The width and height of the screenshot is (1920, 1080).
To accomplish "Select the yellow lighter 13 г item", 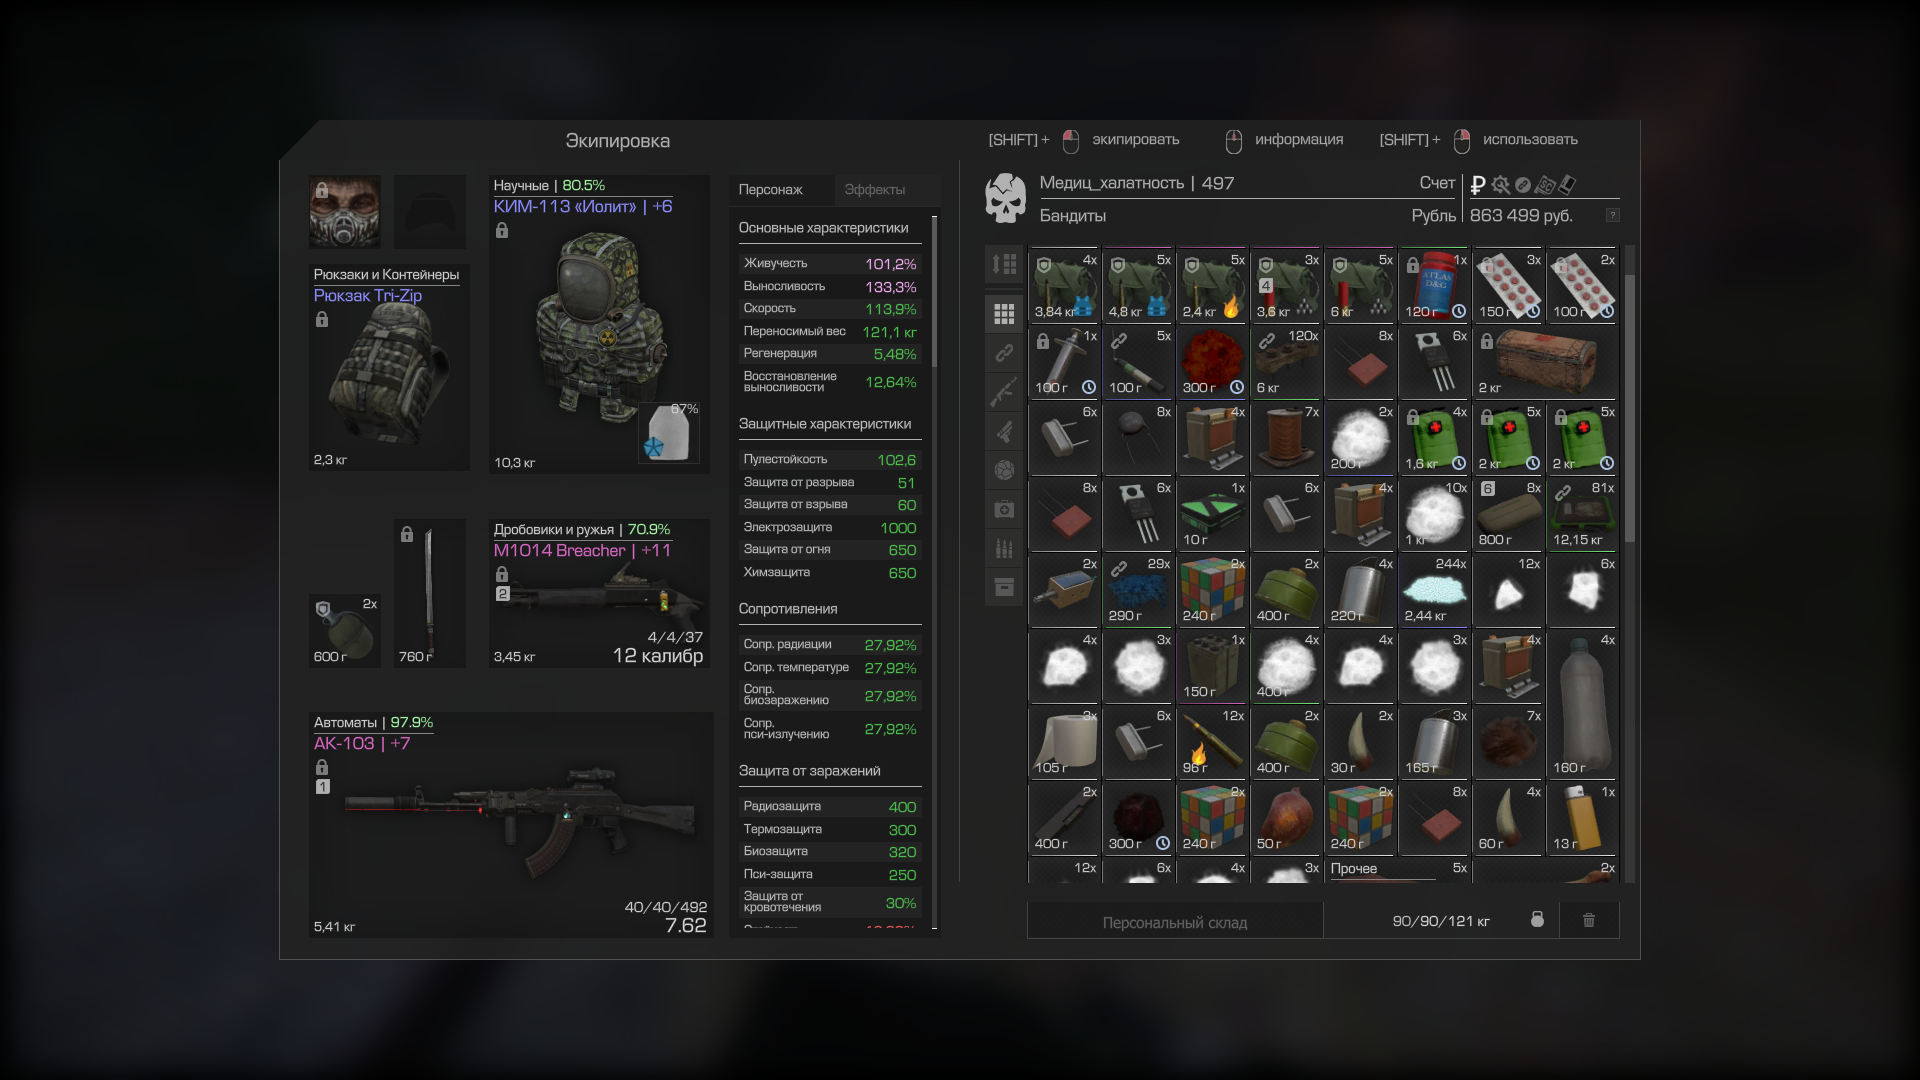I will point(1583,817).
